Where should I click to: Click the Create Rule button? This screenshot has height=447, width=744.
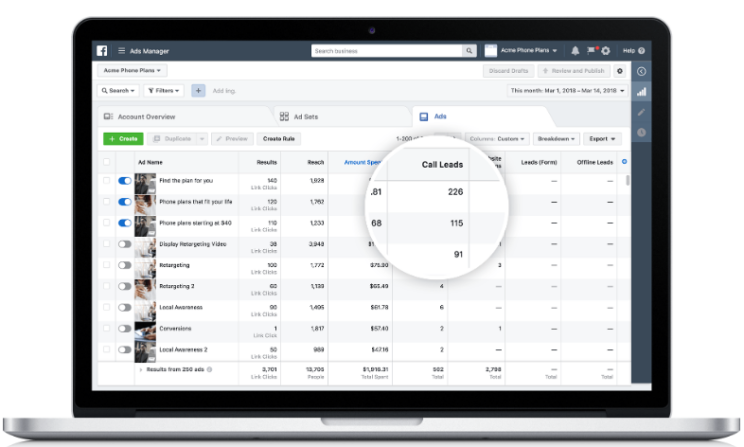(x=281, y=138)
